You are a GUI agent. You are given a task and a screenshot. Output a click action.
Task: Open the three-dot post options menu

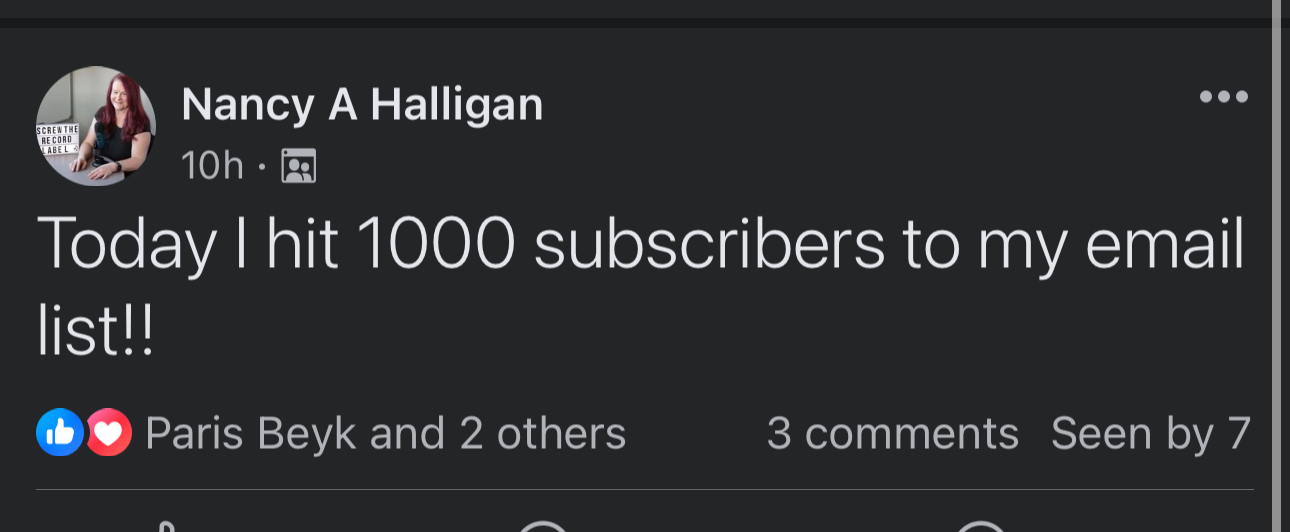1223,97
